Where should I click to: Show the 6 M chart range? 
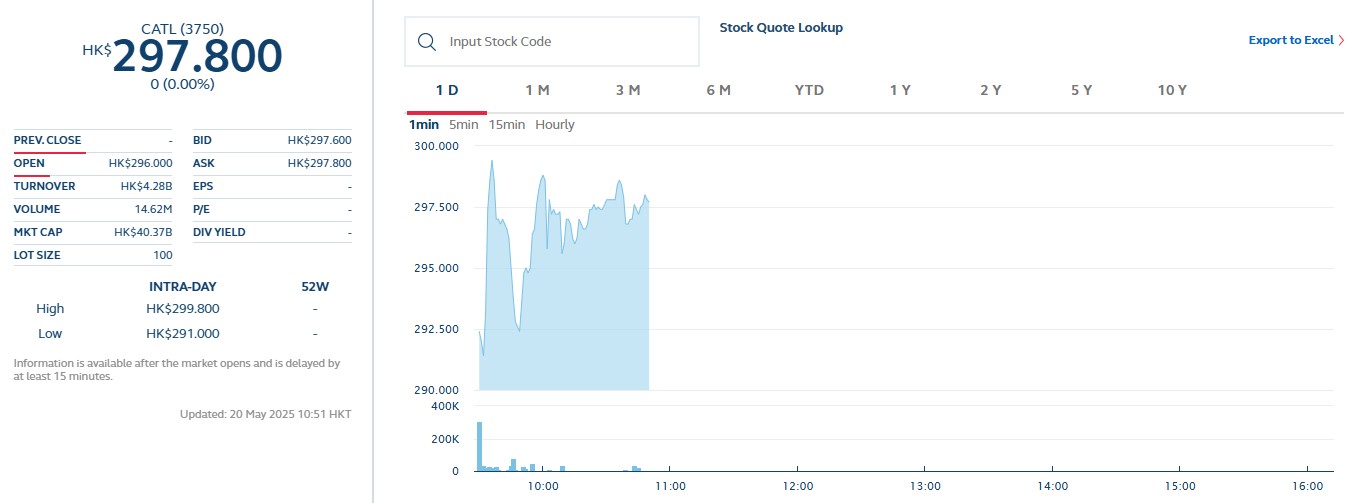click(718, 90)
